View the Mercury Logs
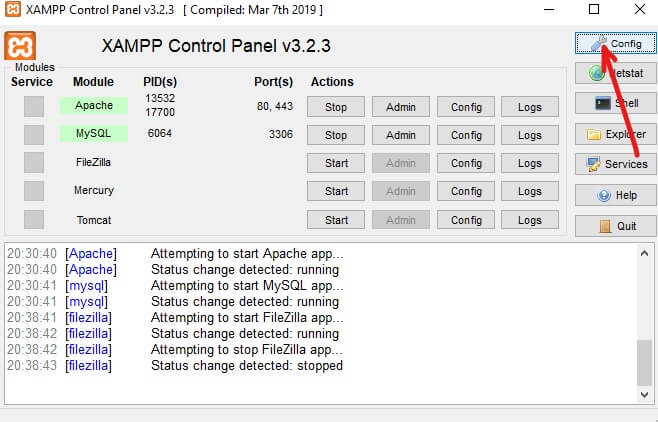Screen dimensions: 658x422 [x=529, y=191]
